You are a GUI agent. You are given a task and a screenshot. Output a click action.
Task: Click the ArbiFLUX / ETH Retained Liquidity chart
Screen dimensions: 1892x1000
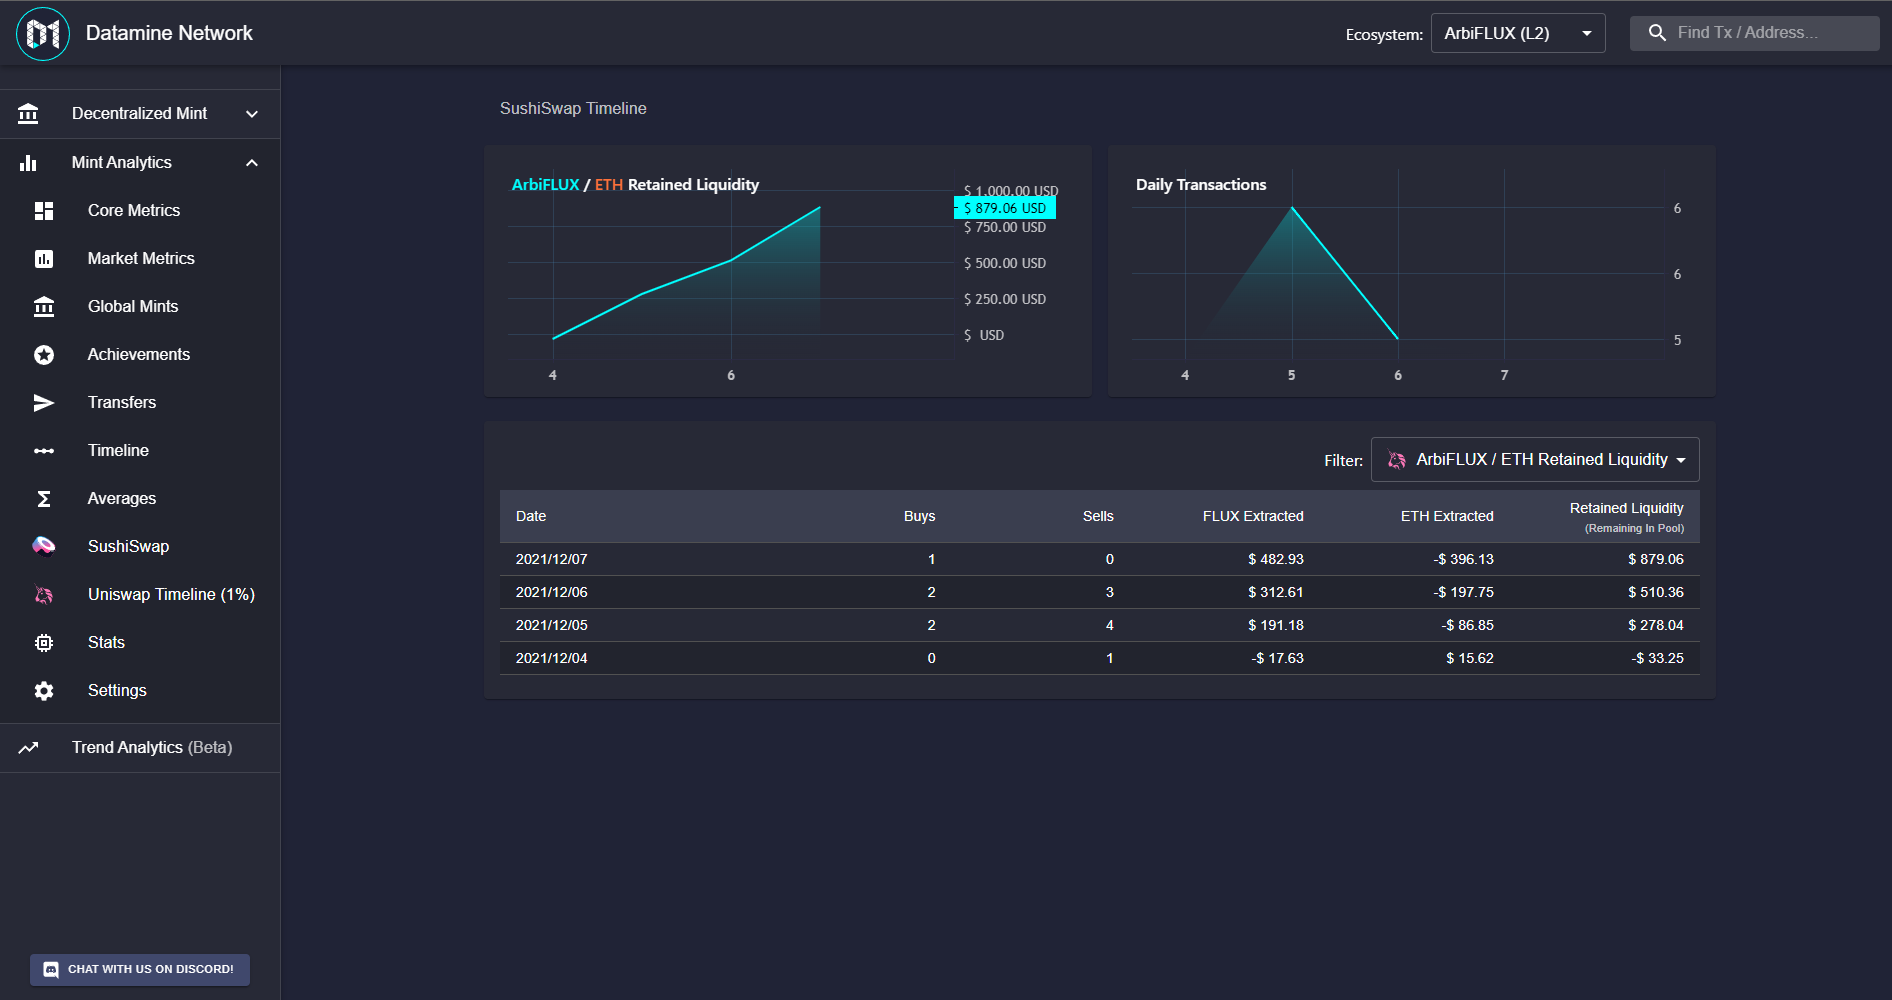coord(788,271)
